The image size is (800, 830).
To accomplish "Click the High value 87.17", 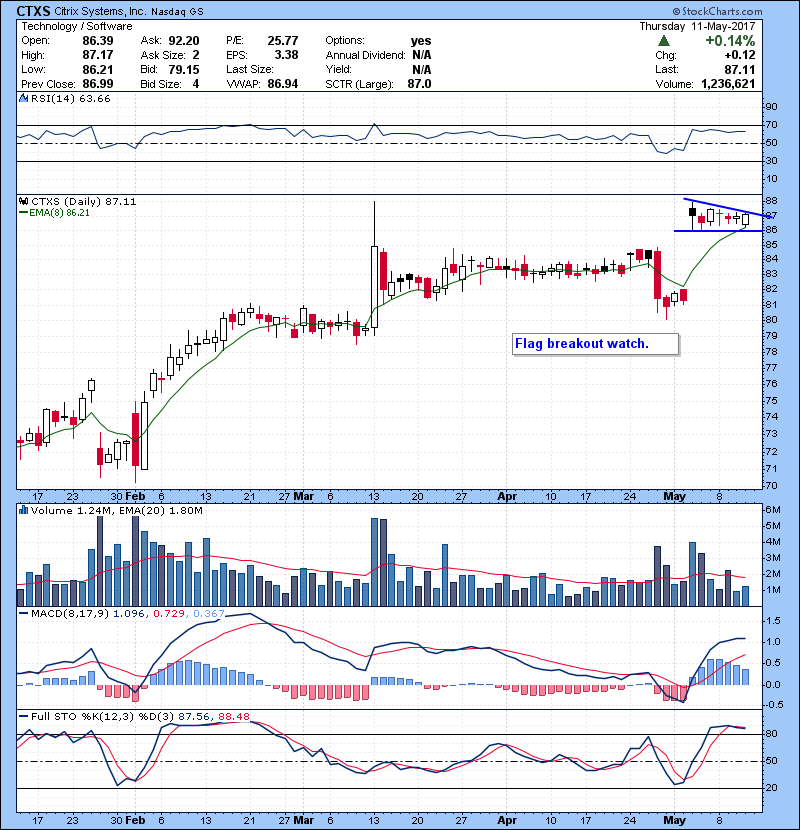I will (x=97, y=55).
